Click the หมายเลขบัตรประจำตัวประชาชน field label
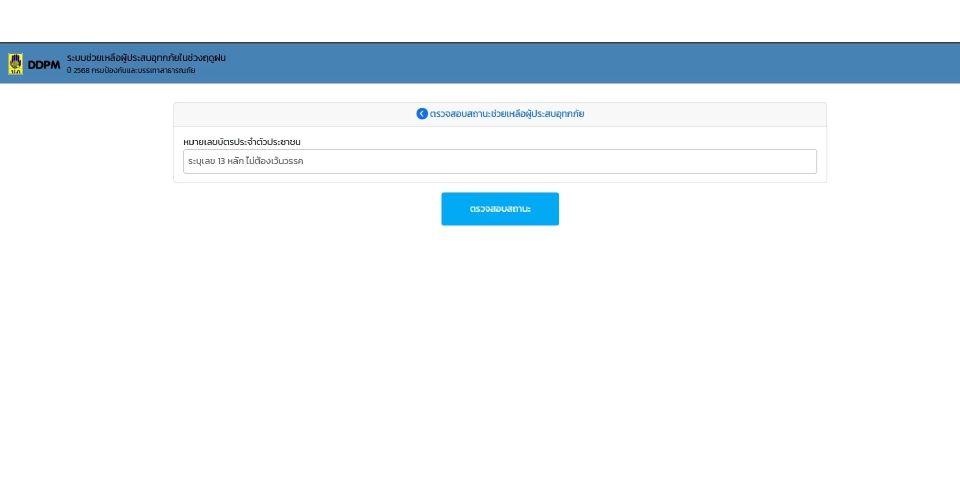 coord(242,141)
